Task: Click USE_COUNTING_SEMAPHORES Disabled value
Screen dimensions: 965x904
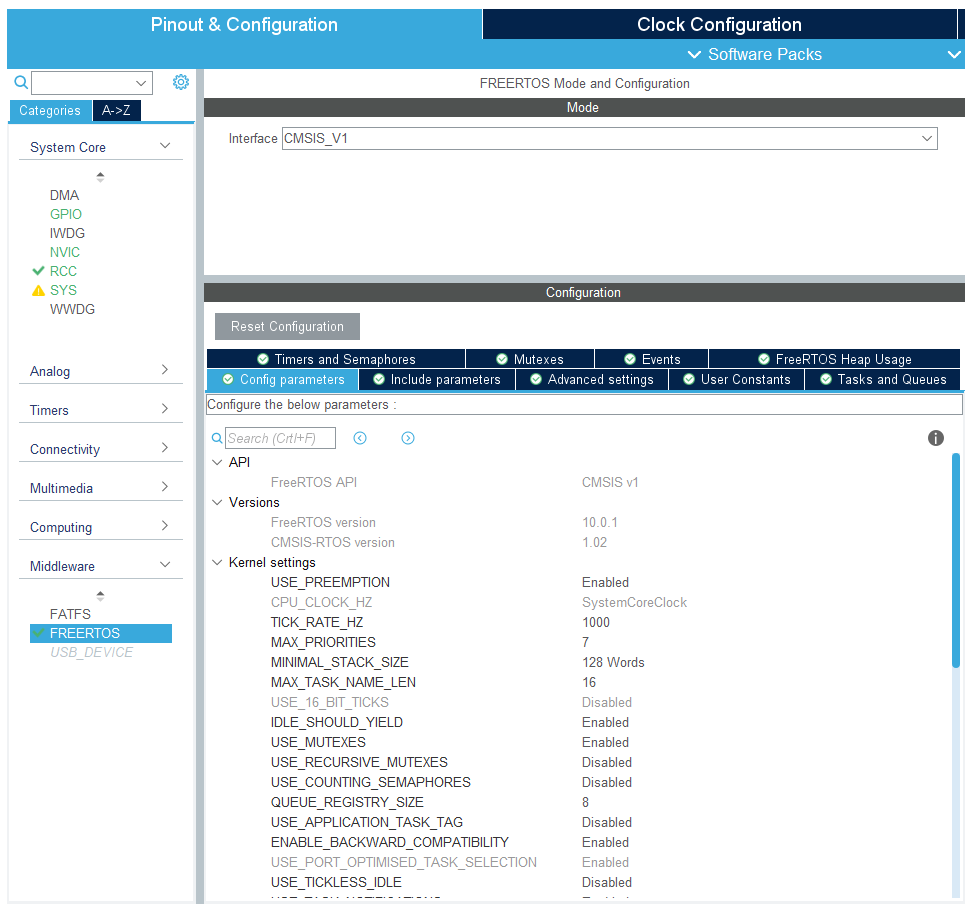Action: click(607, 782)
